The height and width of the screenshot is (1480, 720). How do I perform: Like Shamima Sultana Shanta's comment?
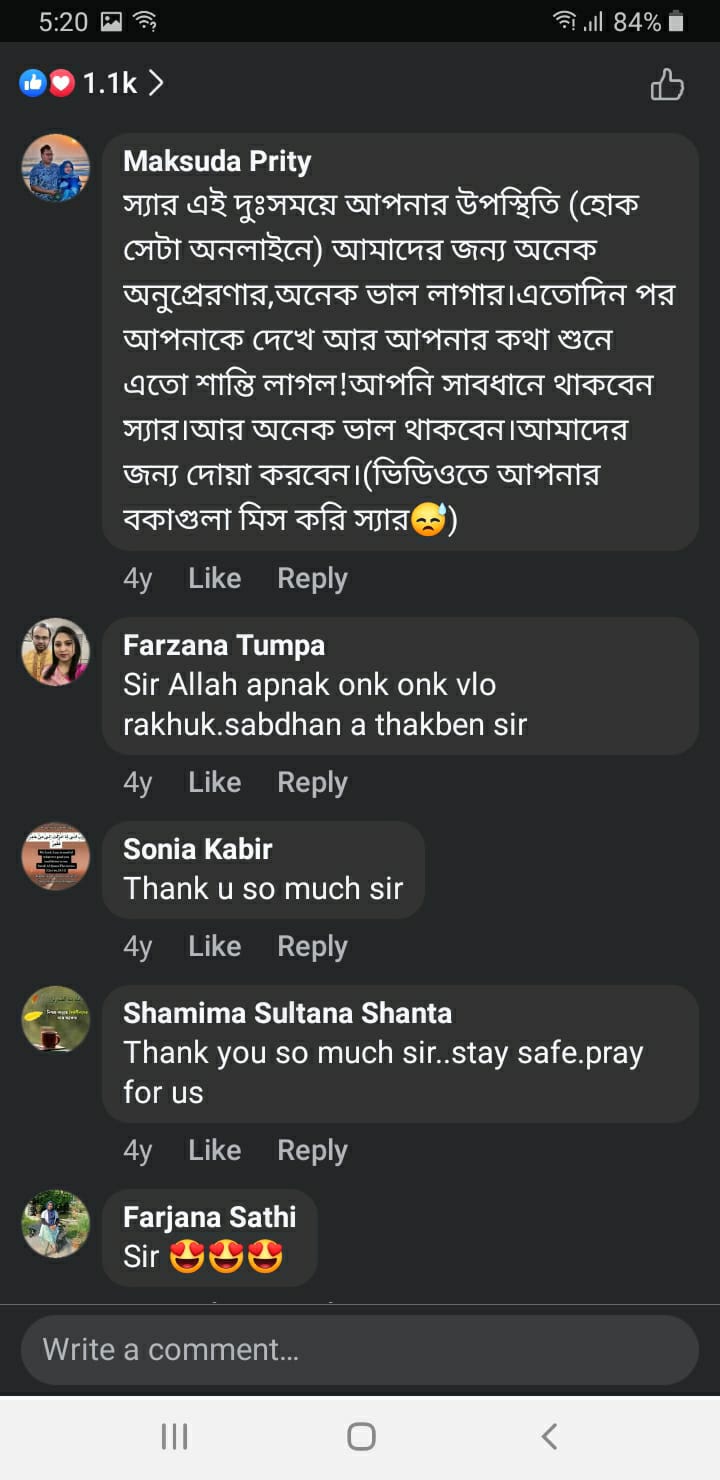coord(214,1150)
